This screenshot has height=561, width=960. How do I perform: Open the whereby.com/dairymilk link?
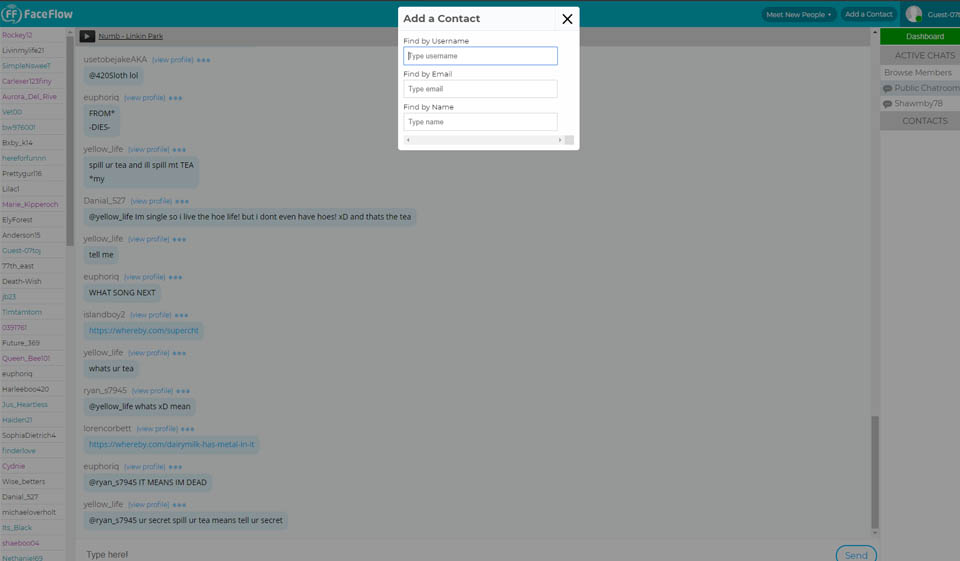pos(171,444)
